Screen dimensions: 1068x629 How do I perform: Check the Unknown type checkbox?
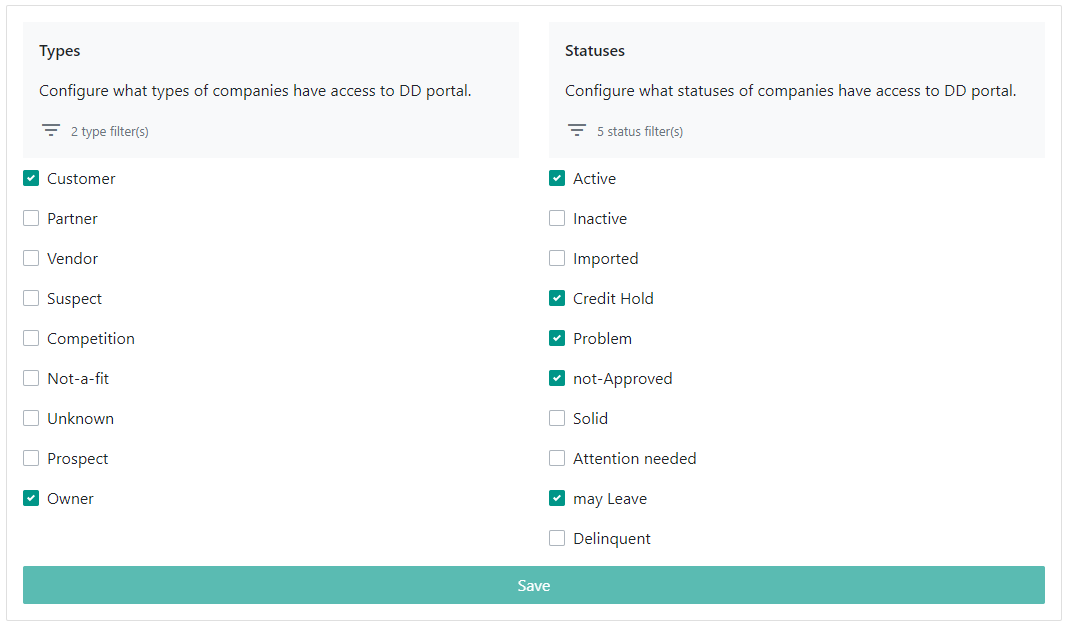point(31,418)
